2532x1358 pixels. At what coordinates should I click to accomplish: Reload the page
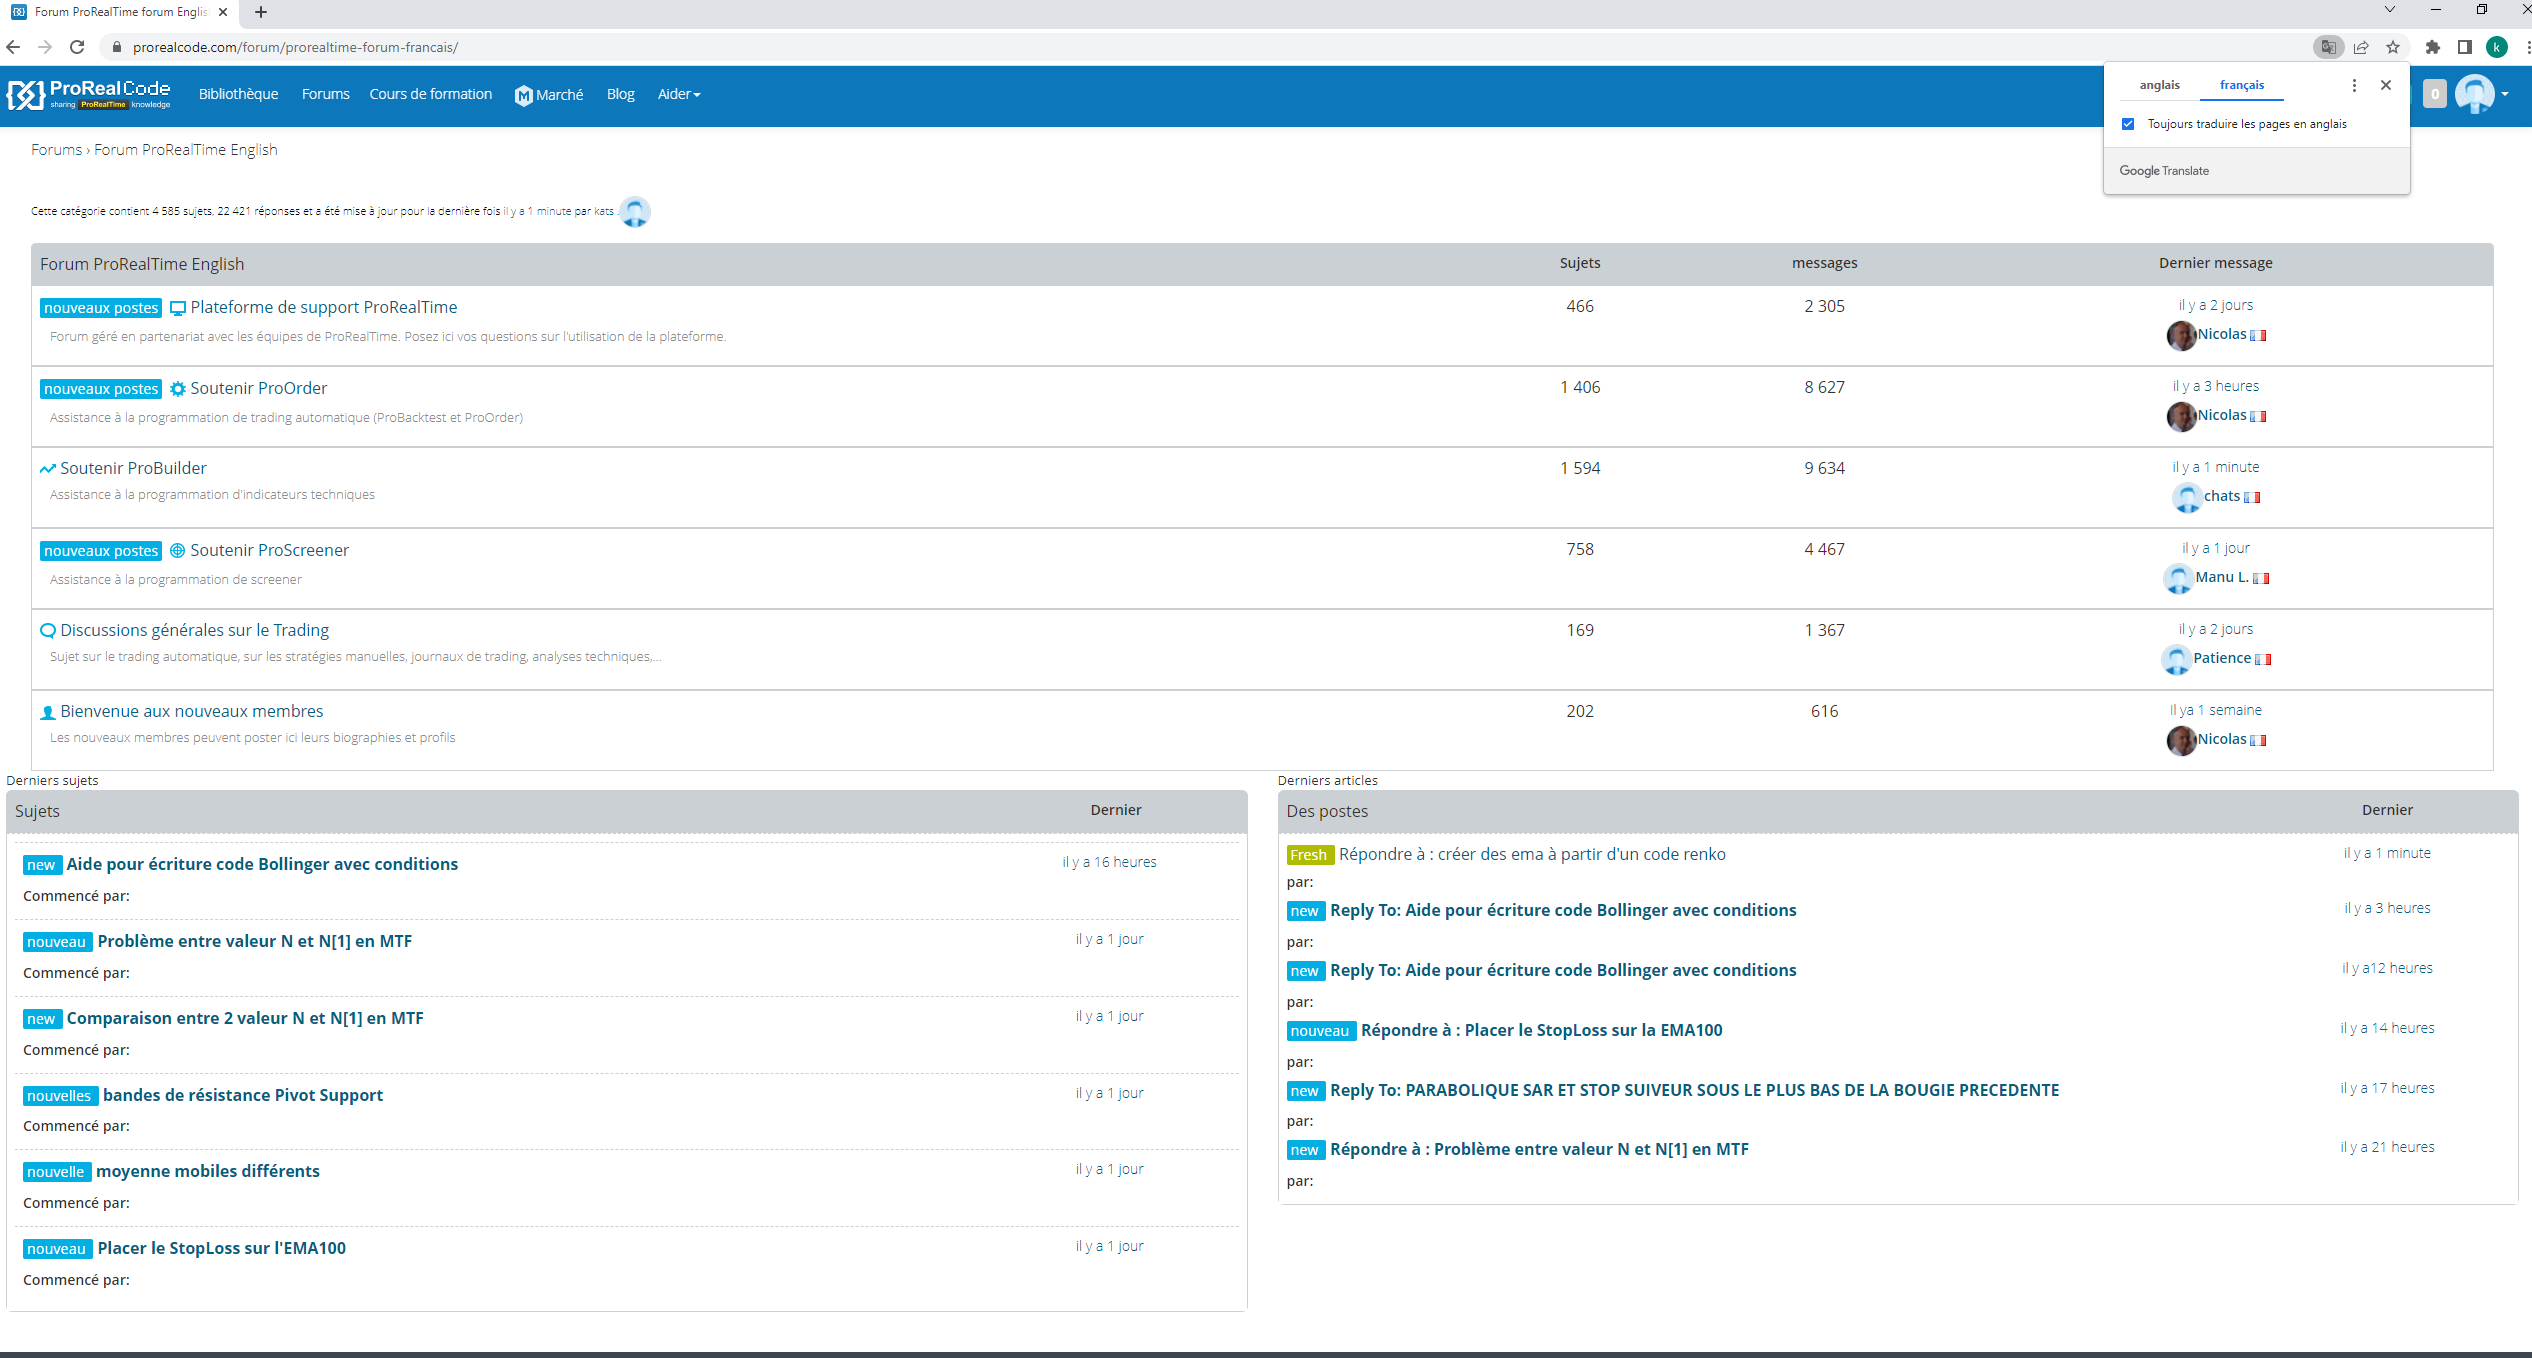(x=77, y=47)
